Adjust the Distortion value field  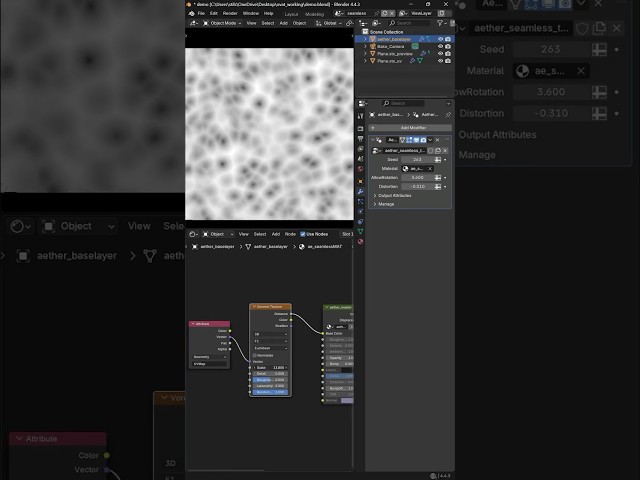pyautogui.click(x=417, y=187)
